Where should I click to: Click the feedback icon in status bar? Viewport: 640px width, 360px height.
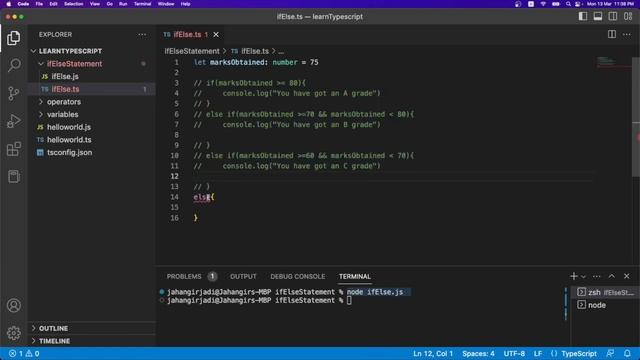click(610, 353)
